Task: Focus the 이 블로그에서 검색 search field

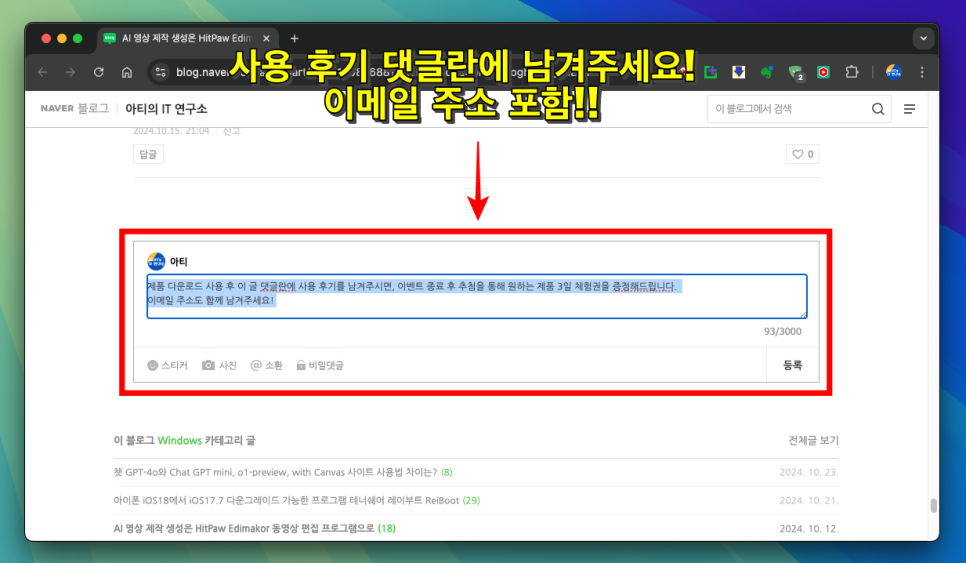Action: (x=789, y=109)
